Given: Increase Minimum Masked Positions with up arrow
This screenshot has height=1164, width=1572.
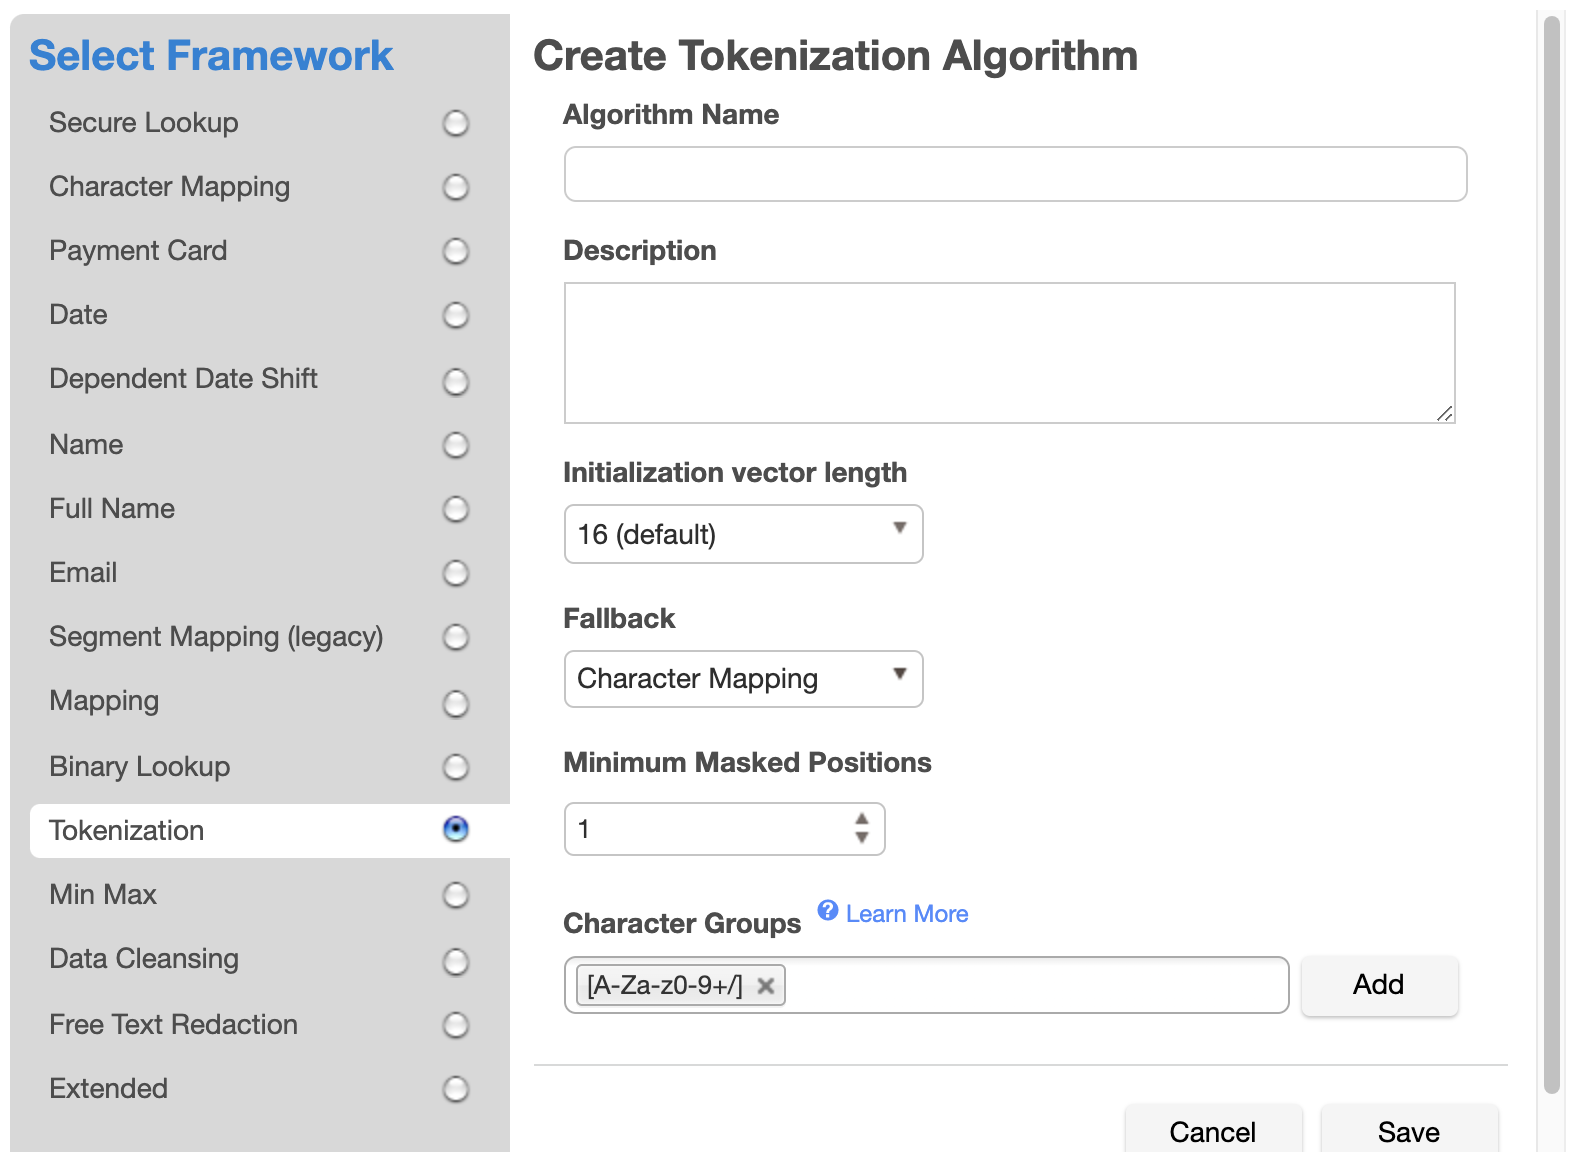Looking at the screenshot, I should (x=862, y=819).
